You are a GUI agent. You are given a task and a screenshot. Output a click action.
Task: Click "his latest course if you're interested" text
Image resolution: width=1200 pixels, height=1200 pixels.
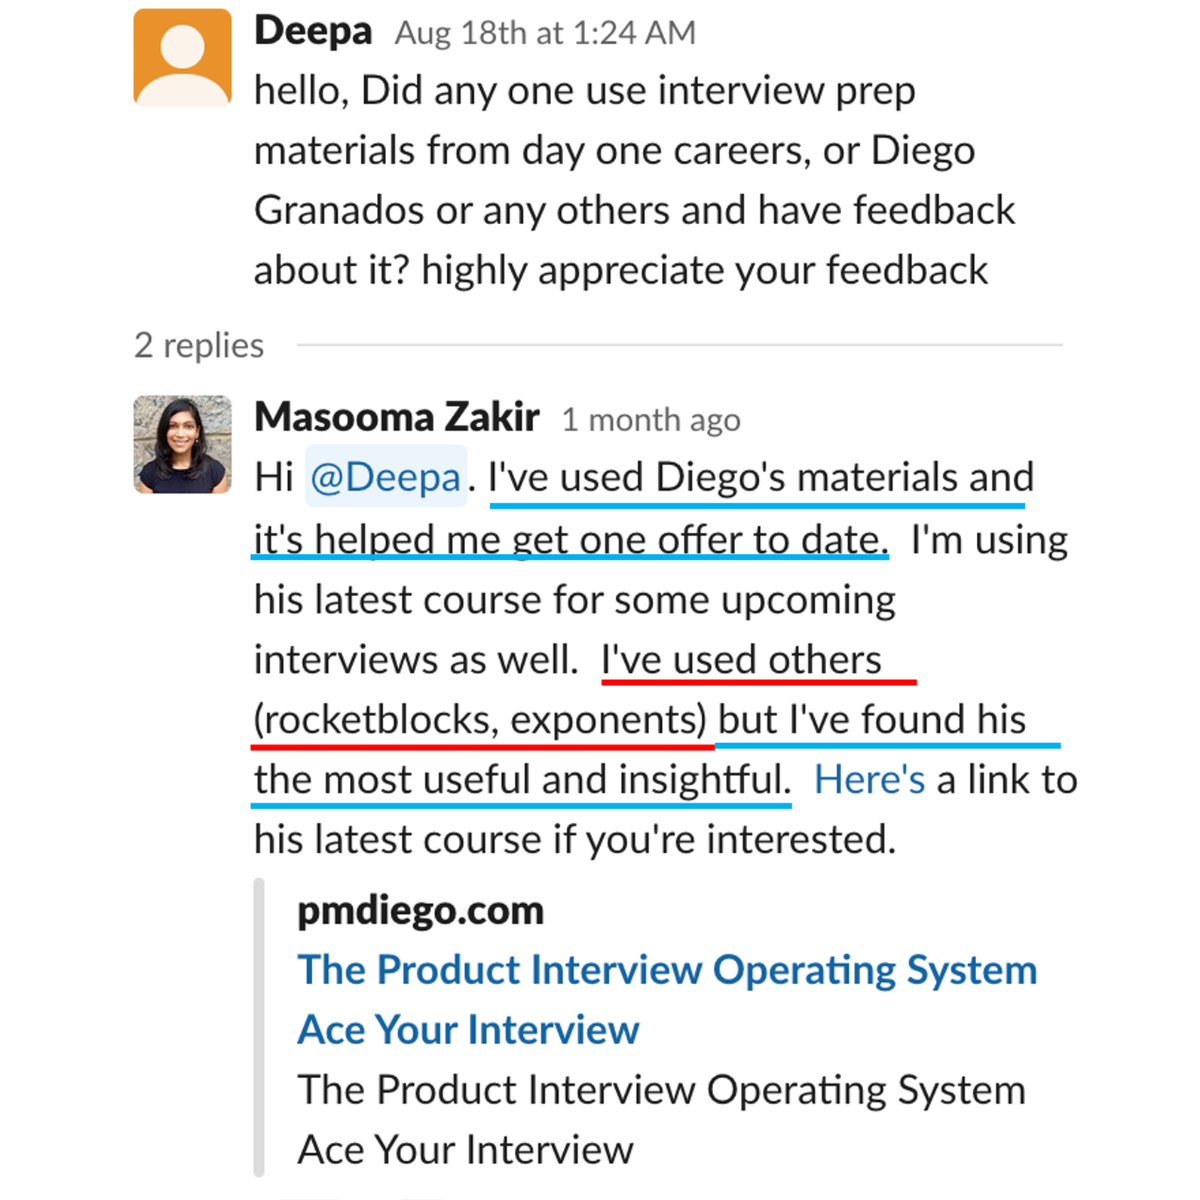click(x=574, y=840)
